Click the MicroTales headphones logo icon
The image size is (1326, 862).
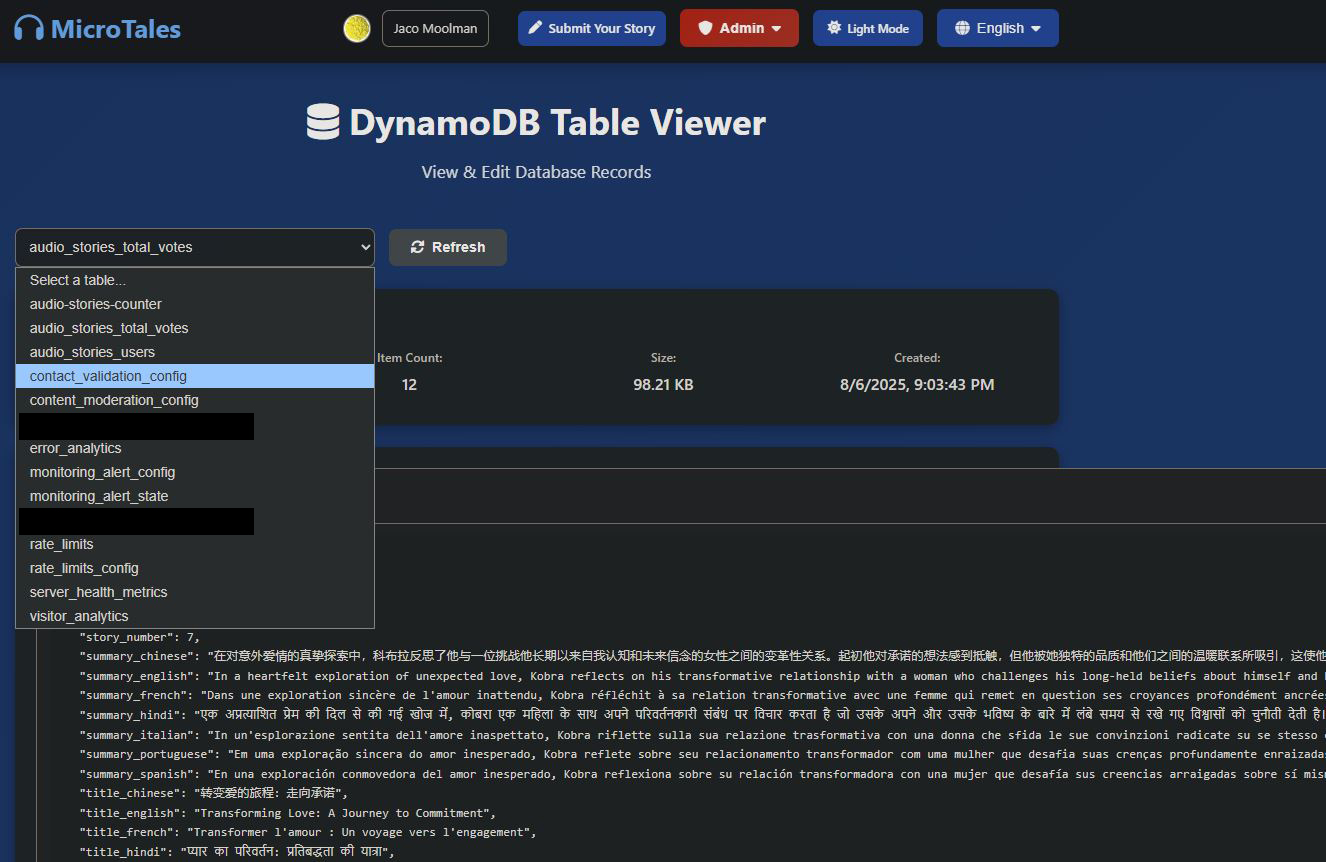coord(29,29)
